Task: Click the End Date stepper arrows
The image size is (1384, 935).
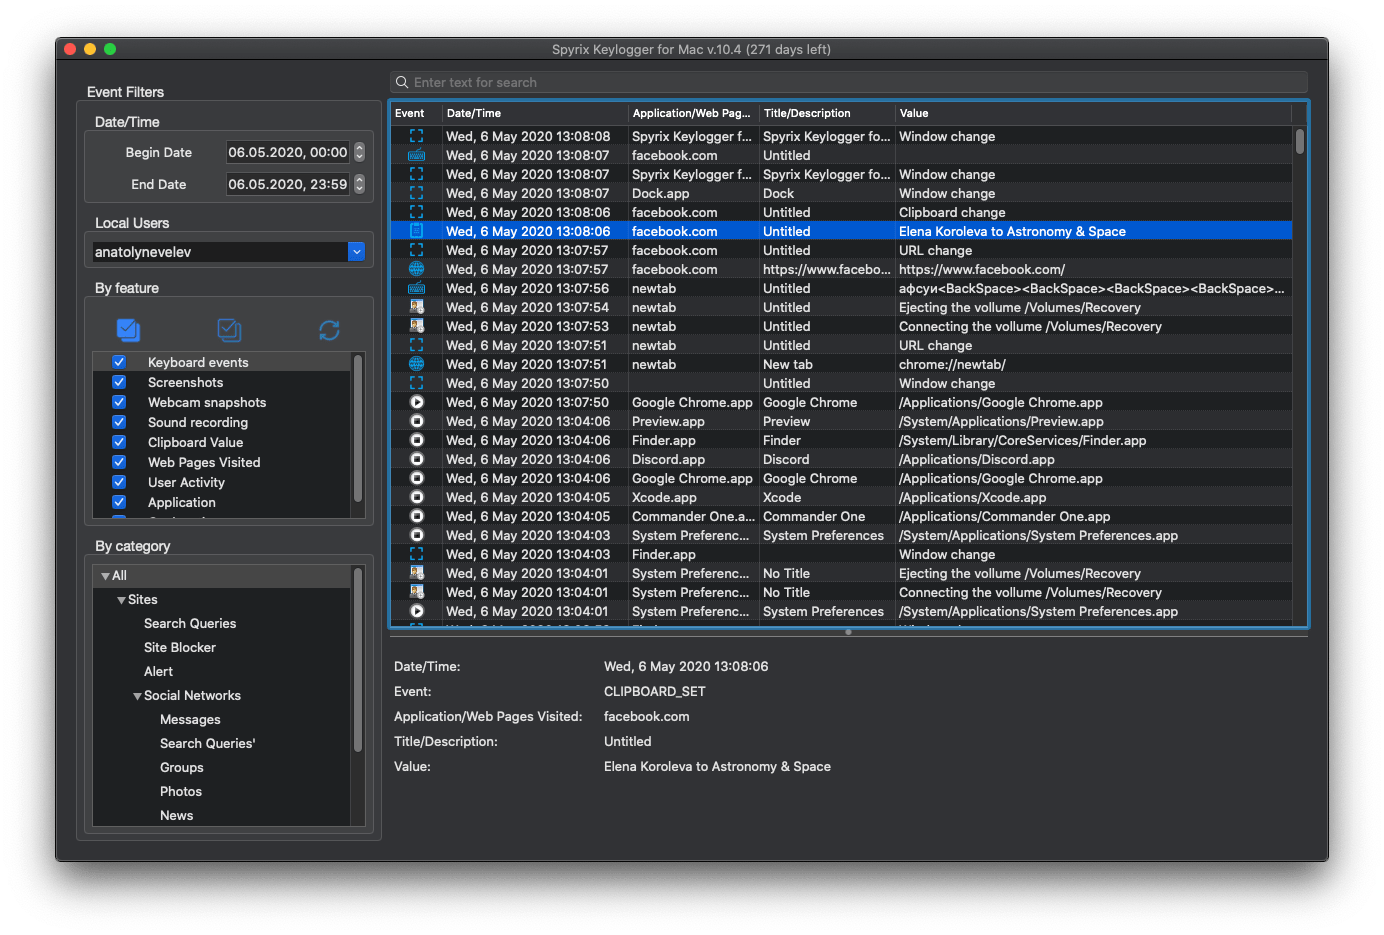Action: [x=360, y=184]
